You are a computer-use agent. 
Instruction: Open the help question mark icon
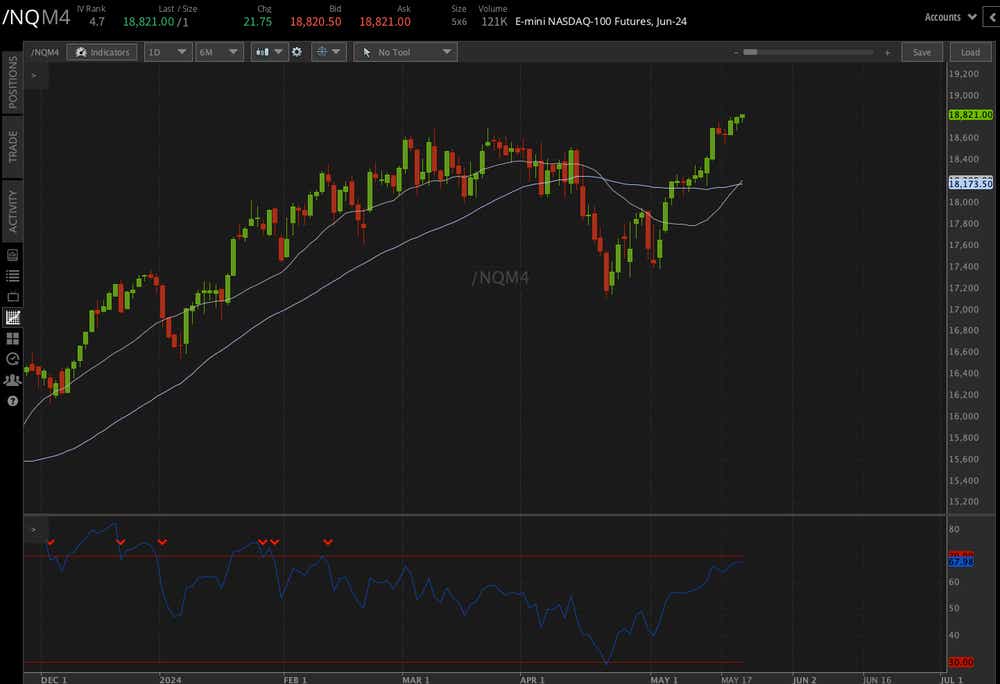click(x=12, y=401)
